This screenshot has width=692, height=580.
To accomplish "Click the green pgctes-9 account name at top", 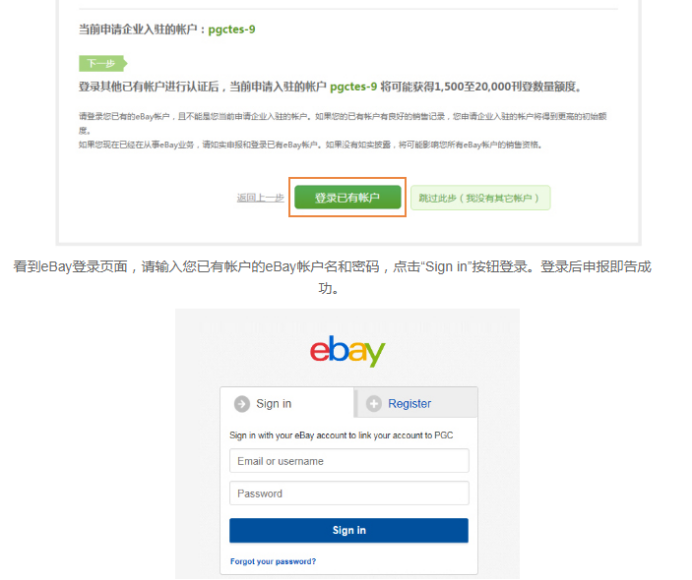I will [x=232, y=30].
